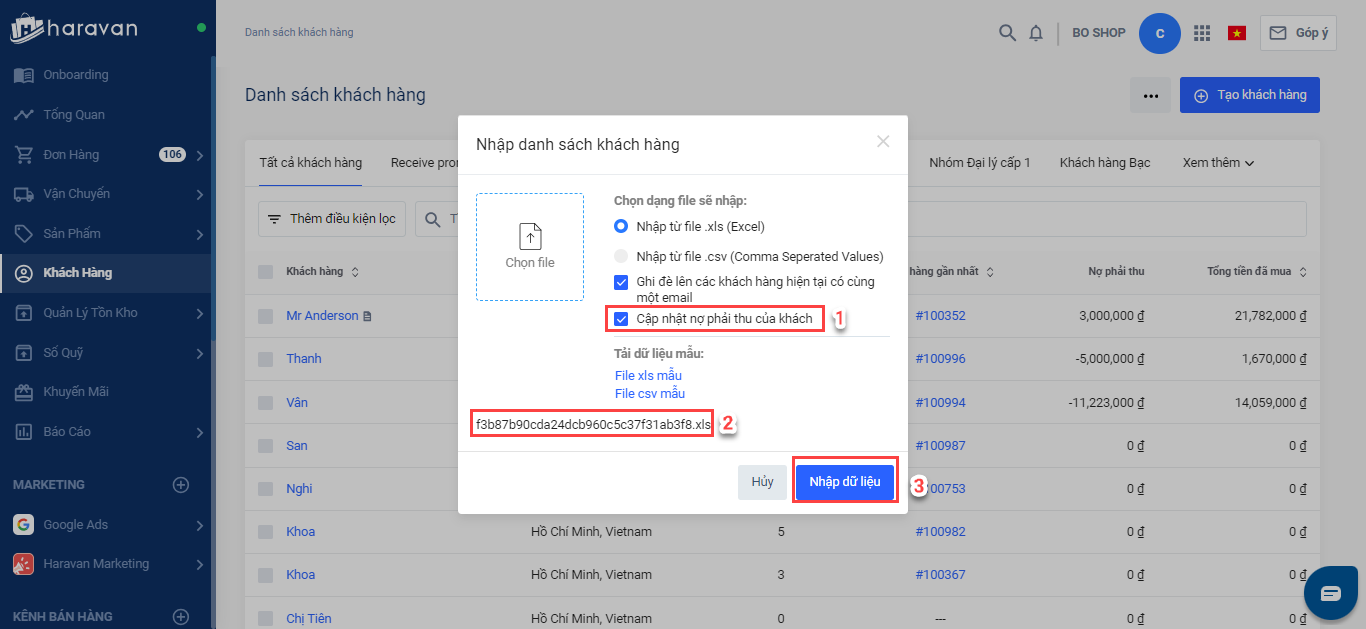Click the upload Chọn file area
Image resolution: width=1366 pixels, height=629 pixels.
point(530,247)
